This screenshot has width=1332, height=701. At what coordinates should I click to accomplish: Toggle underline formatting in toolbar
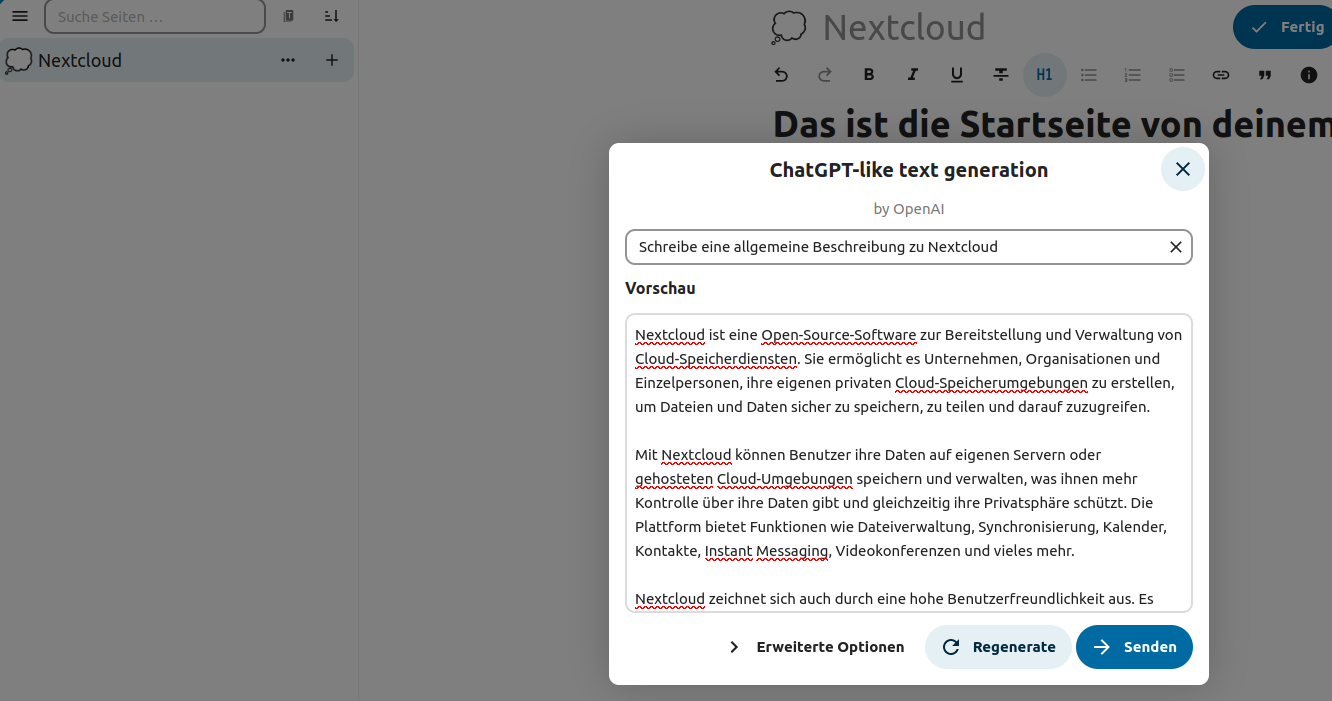pyautogui.click(x=956, y=75)
